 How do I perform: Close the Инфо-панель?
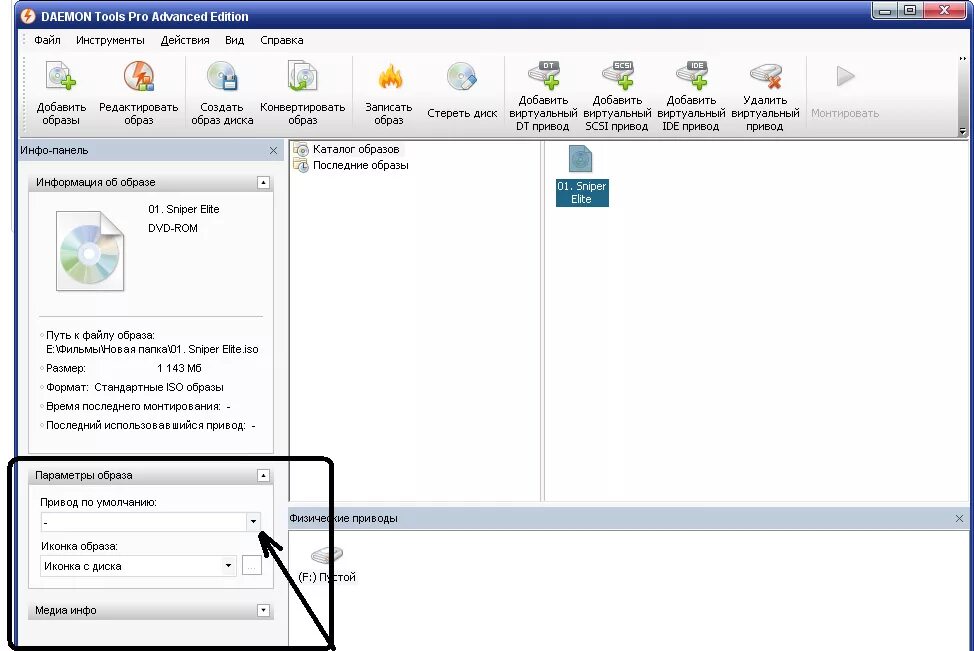click(x=273, y=150)
